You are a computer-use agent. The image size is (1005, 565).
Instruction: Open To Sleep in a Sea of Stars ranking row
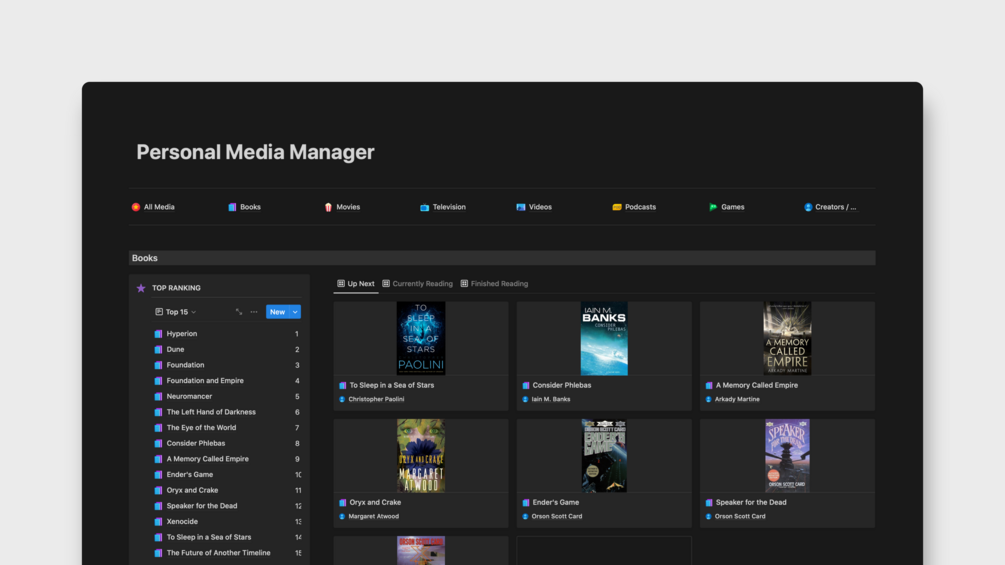227,537
